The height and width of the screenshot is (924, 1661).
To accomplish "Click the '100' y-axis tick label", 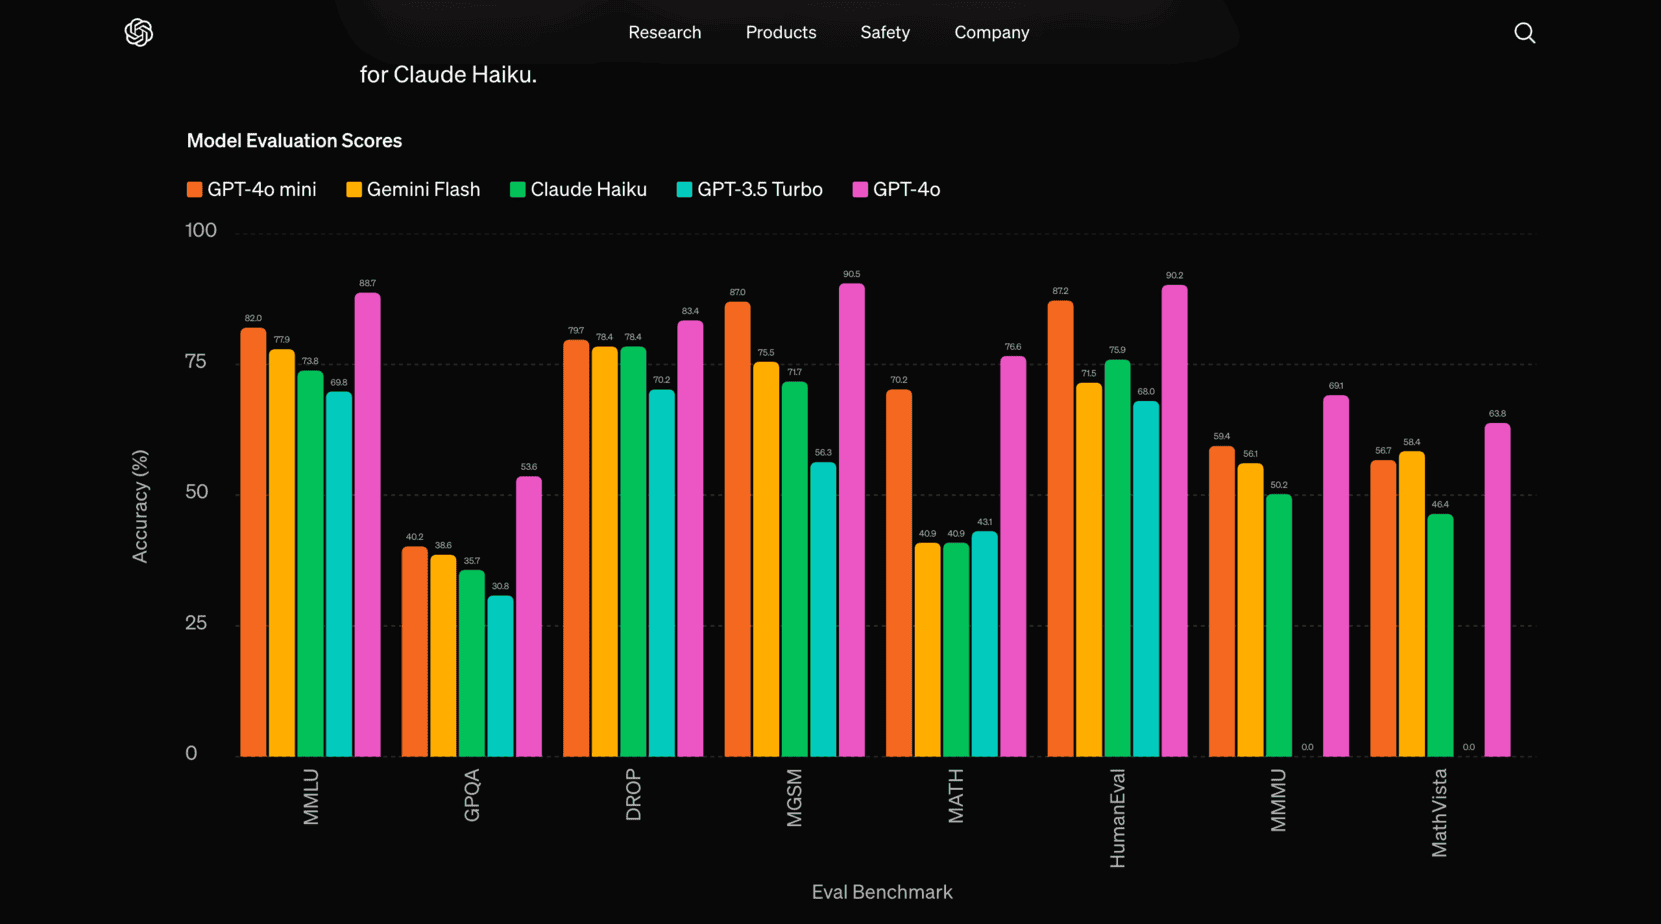I will 201,231.
